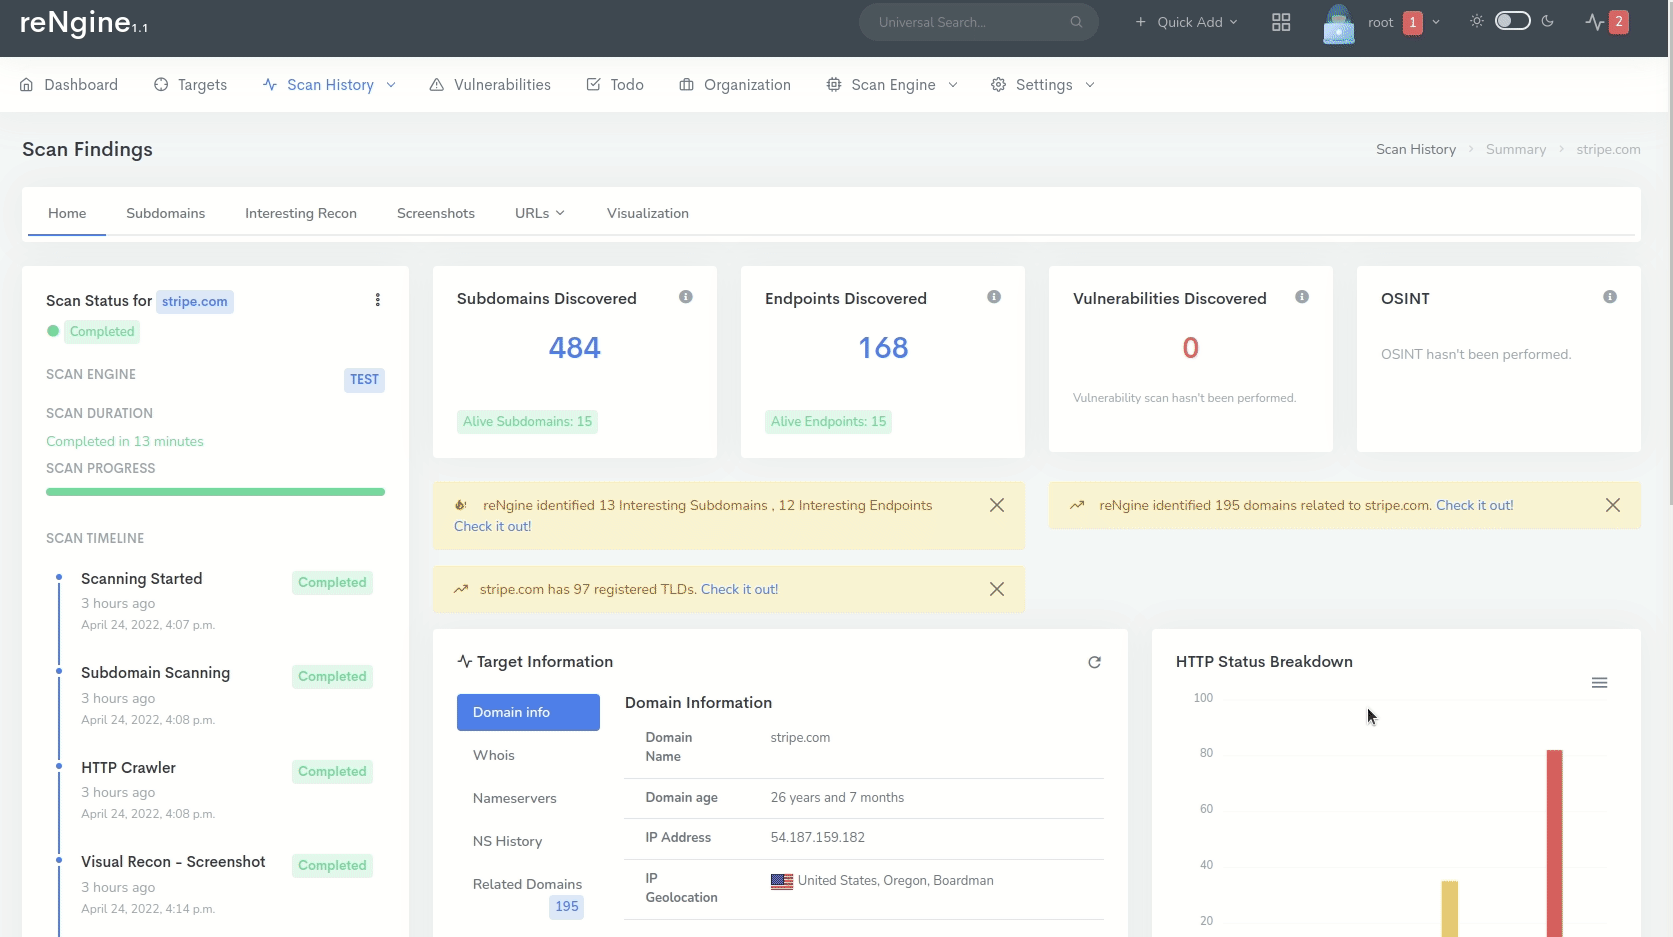Follow the interesting subdomains 'Check it out!' link
Viewport: 1673px width, 937px height.
(492, 526)
